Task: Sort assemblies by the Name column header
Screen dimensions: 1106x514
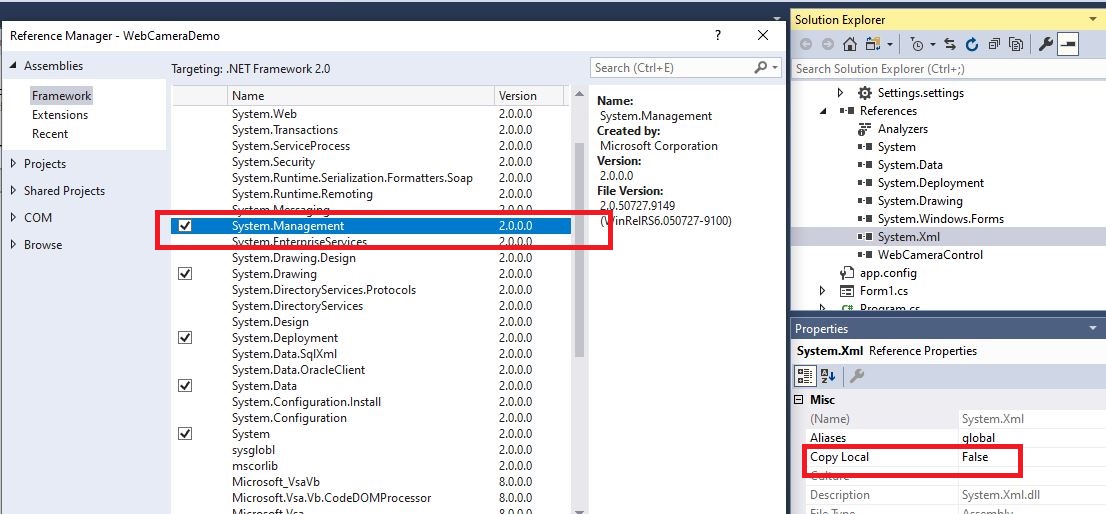Action: pos(360,96)
